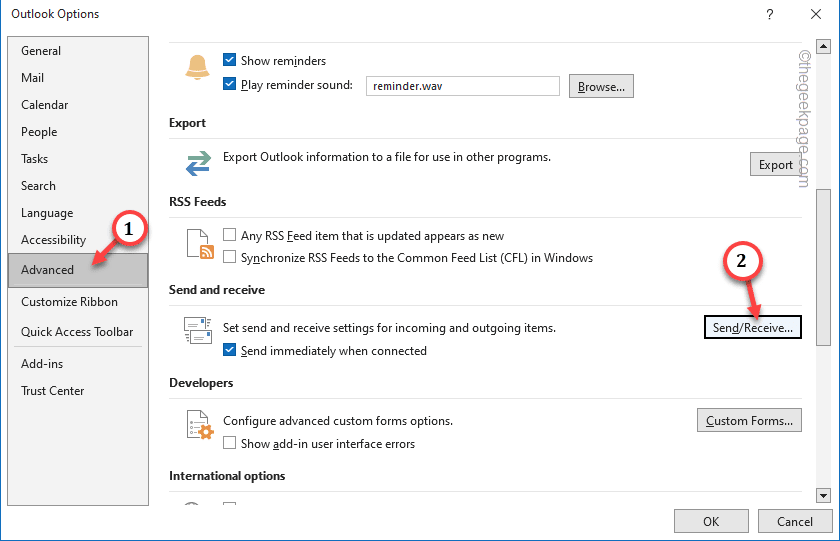
Task: Click the reminder bell icon
Action: (x=197, y=67)
